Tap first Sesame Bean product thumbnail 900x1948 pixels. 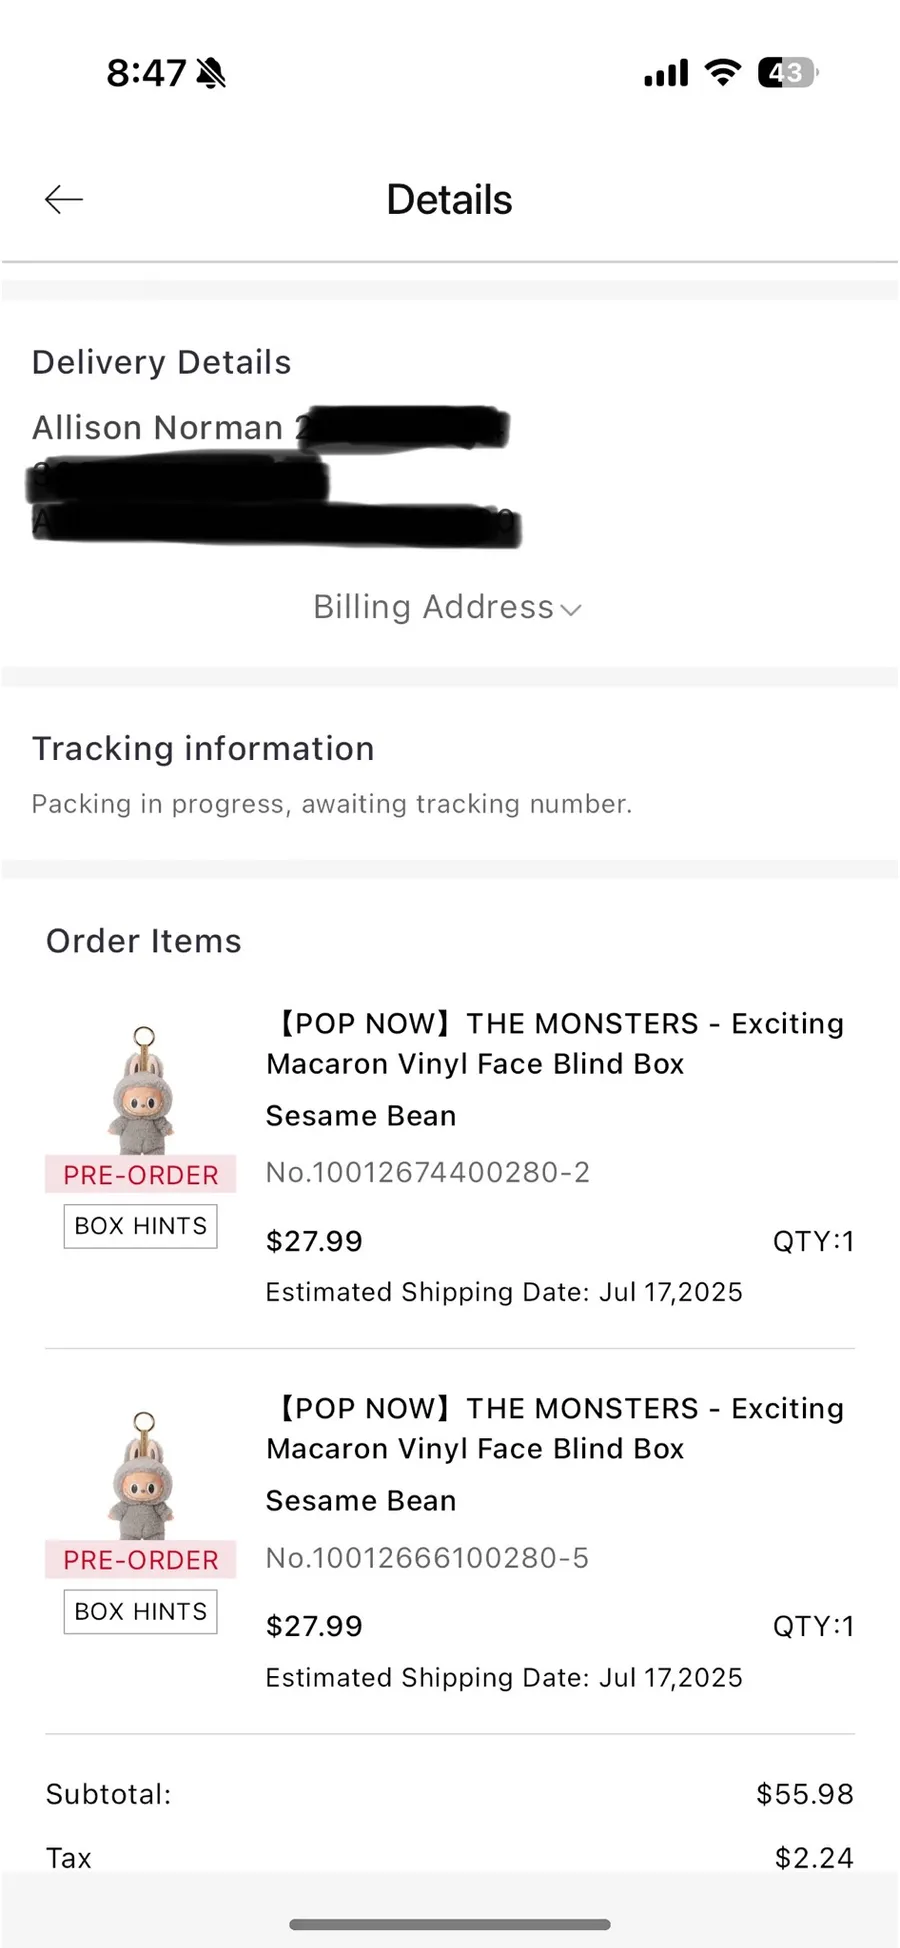tap(142, 1090)
